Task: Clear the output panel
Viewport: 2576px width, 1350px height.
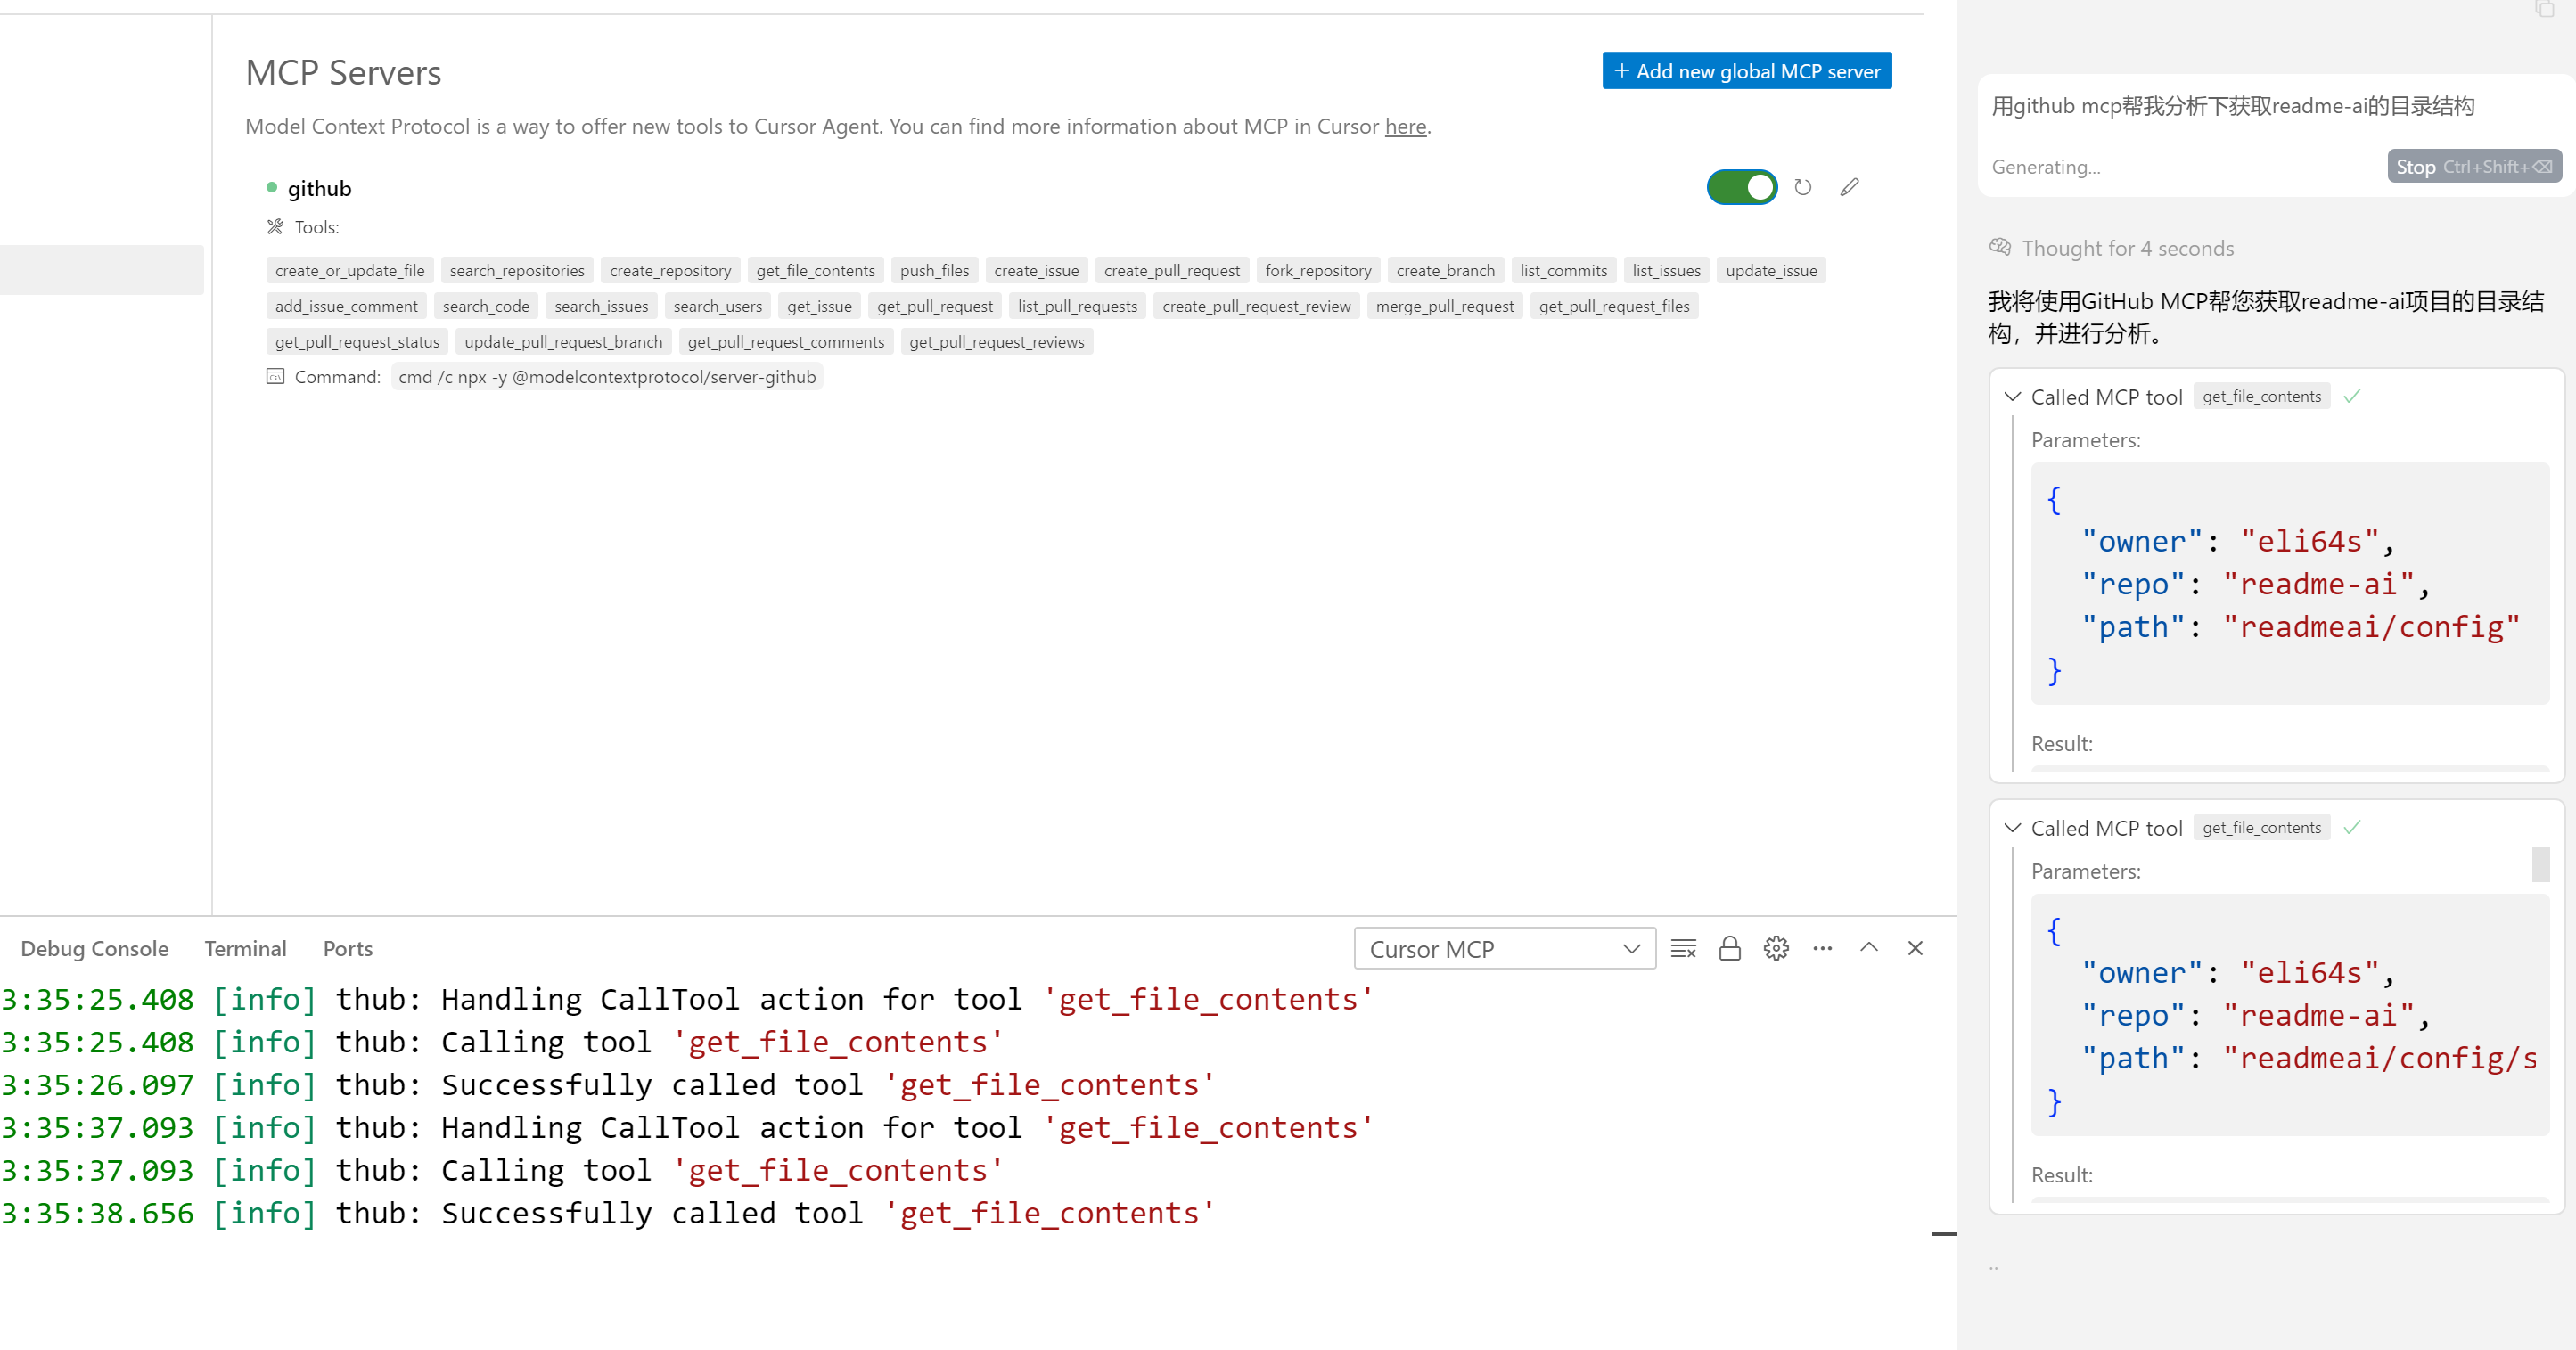Action: (x=1683, y=948)
